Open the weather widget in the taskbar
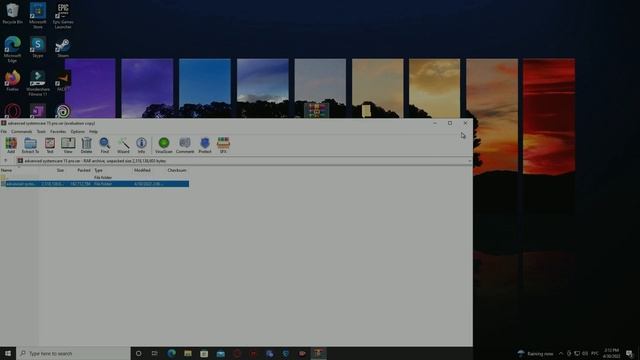Image resolution: width=640 pixels, height=360 pixels. pos(536,353)
